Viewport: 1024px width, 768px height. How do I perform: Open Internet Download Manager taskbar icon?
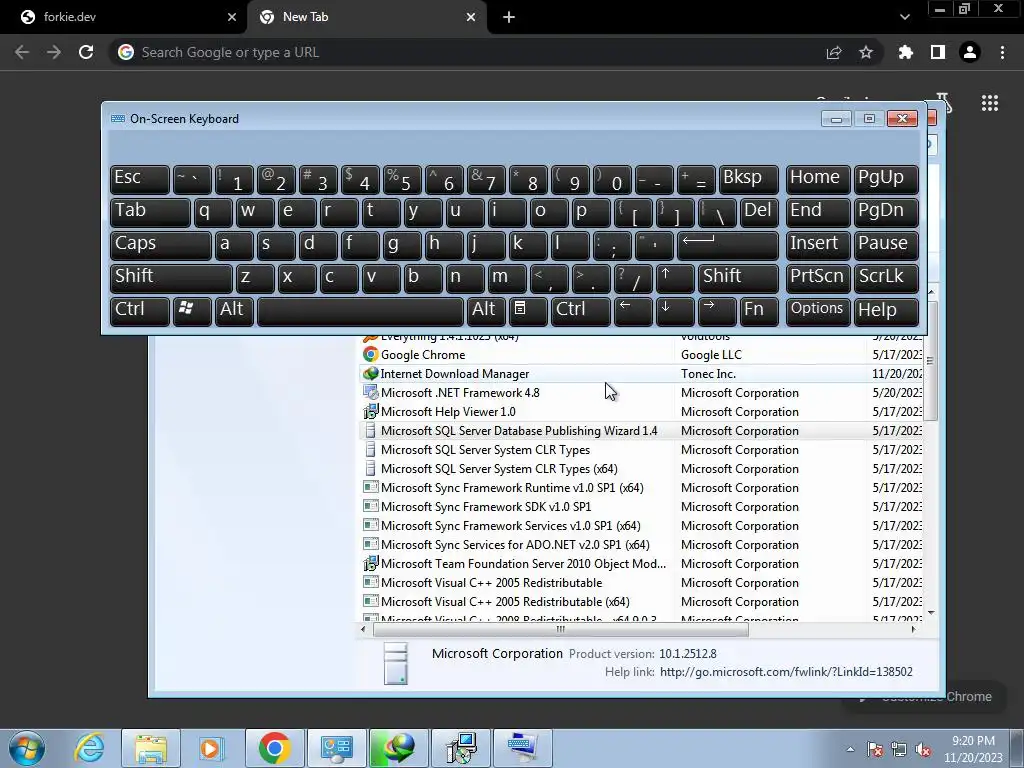click(399, 748)
